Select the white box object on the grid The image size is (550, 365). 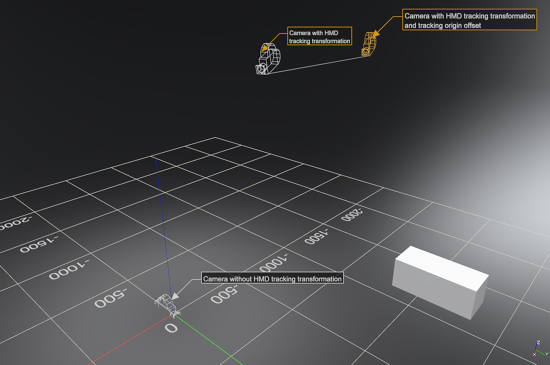click(x=440, y=282)
